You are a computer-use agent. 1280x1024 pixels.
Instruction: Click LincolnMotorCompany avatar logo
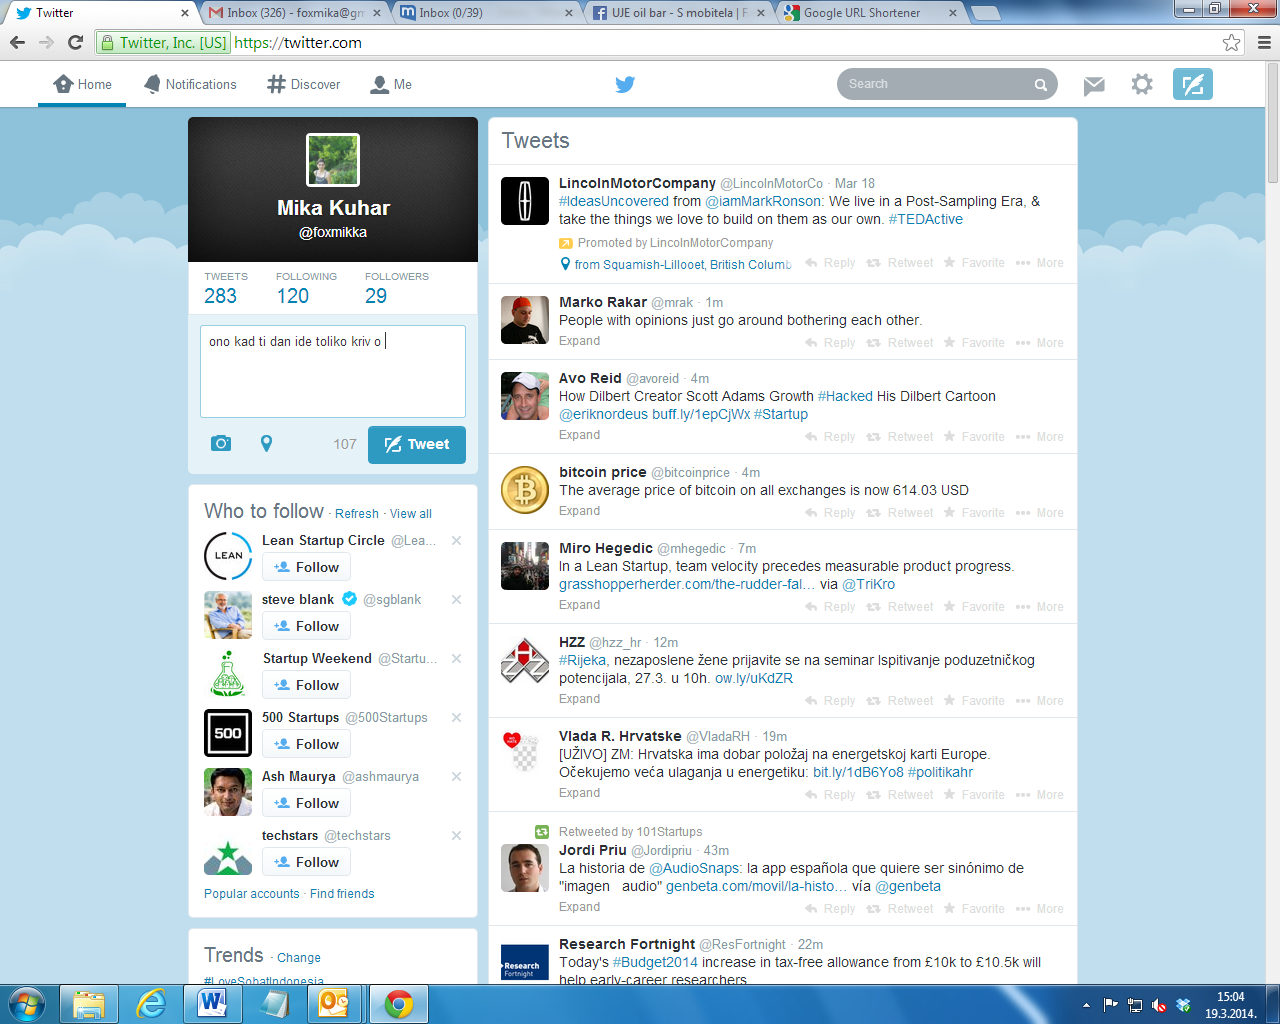[x=525, y=201]
